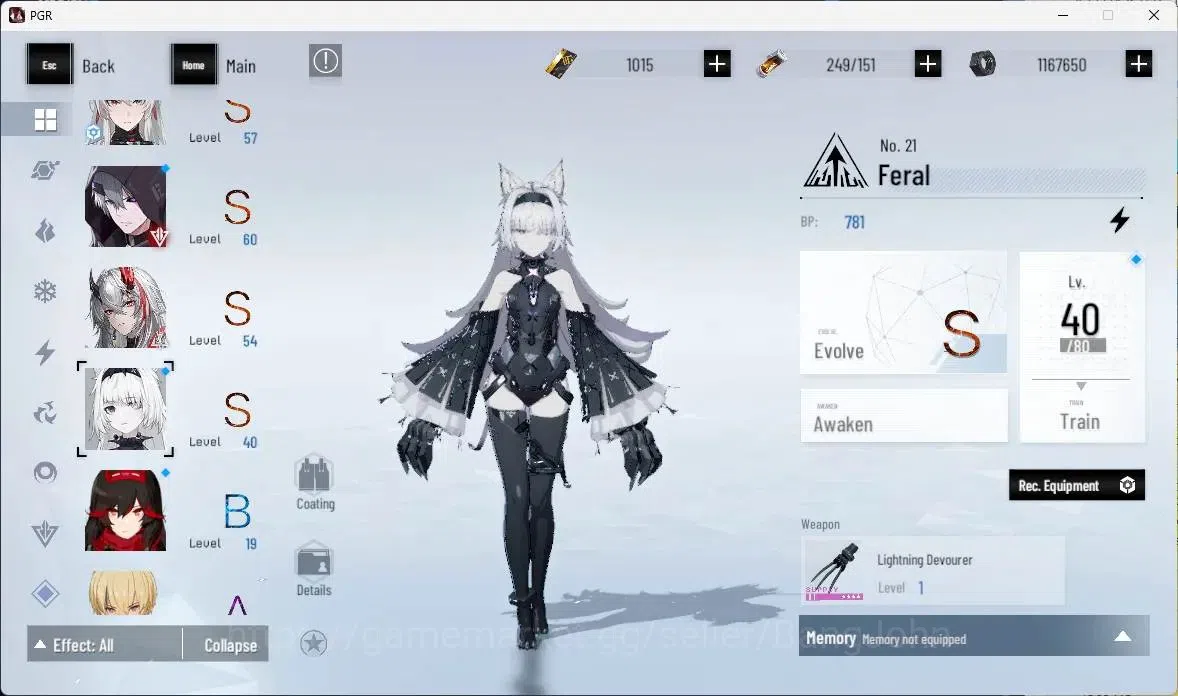Select the character at Level 57
The width and height of the screenshot is (1178, 696).
(x=125, y=122)
